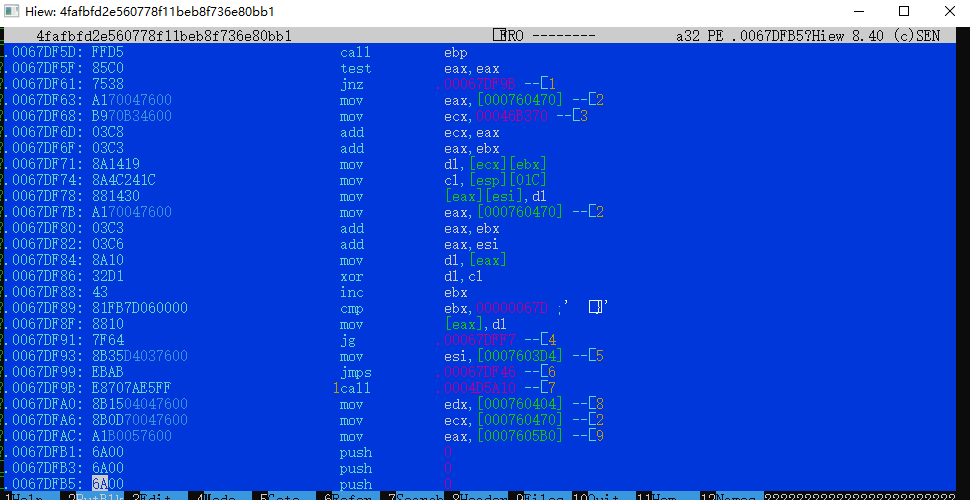Click 'ecx,eax' operands at 0067DF6D

tap(471, 132)
